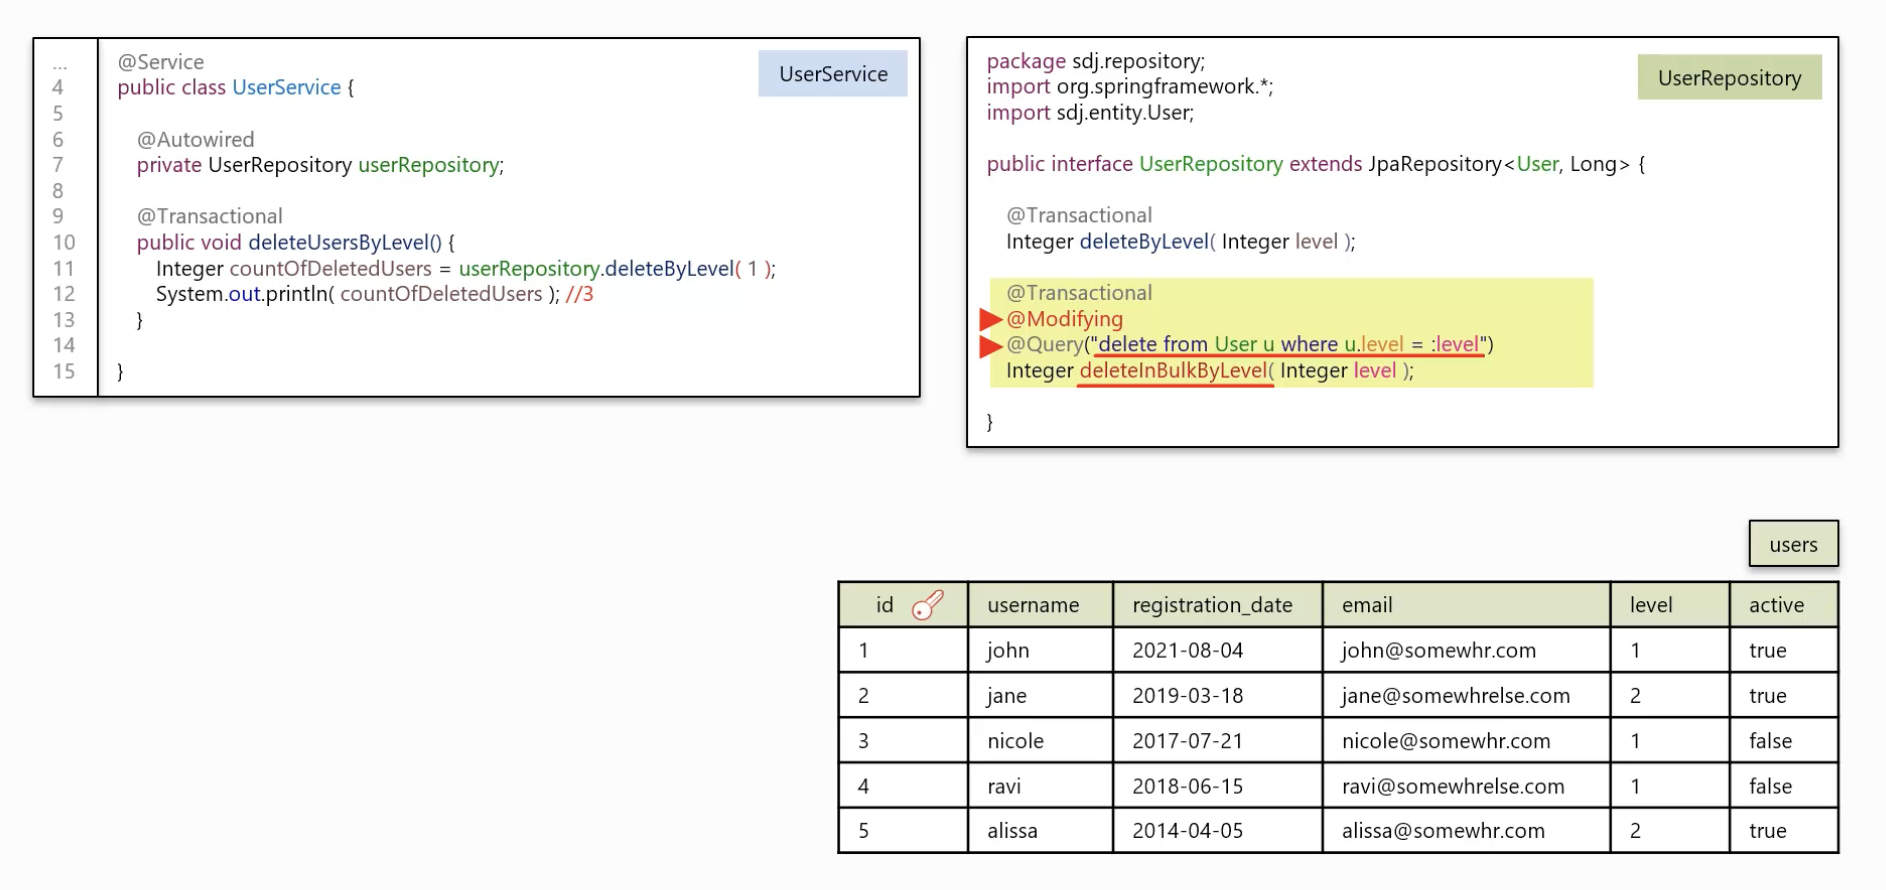The height and width of the screenshot is (890, 1886).
Task: Click 'public class UserService {' line
Action: pos(235,88)
